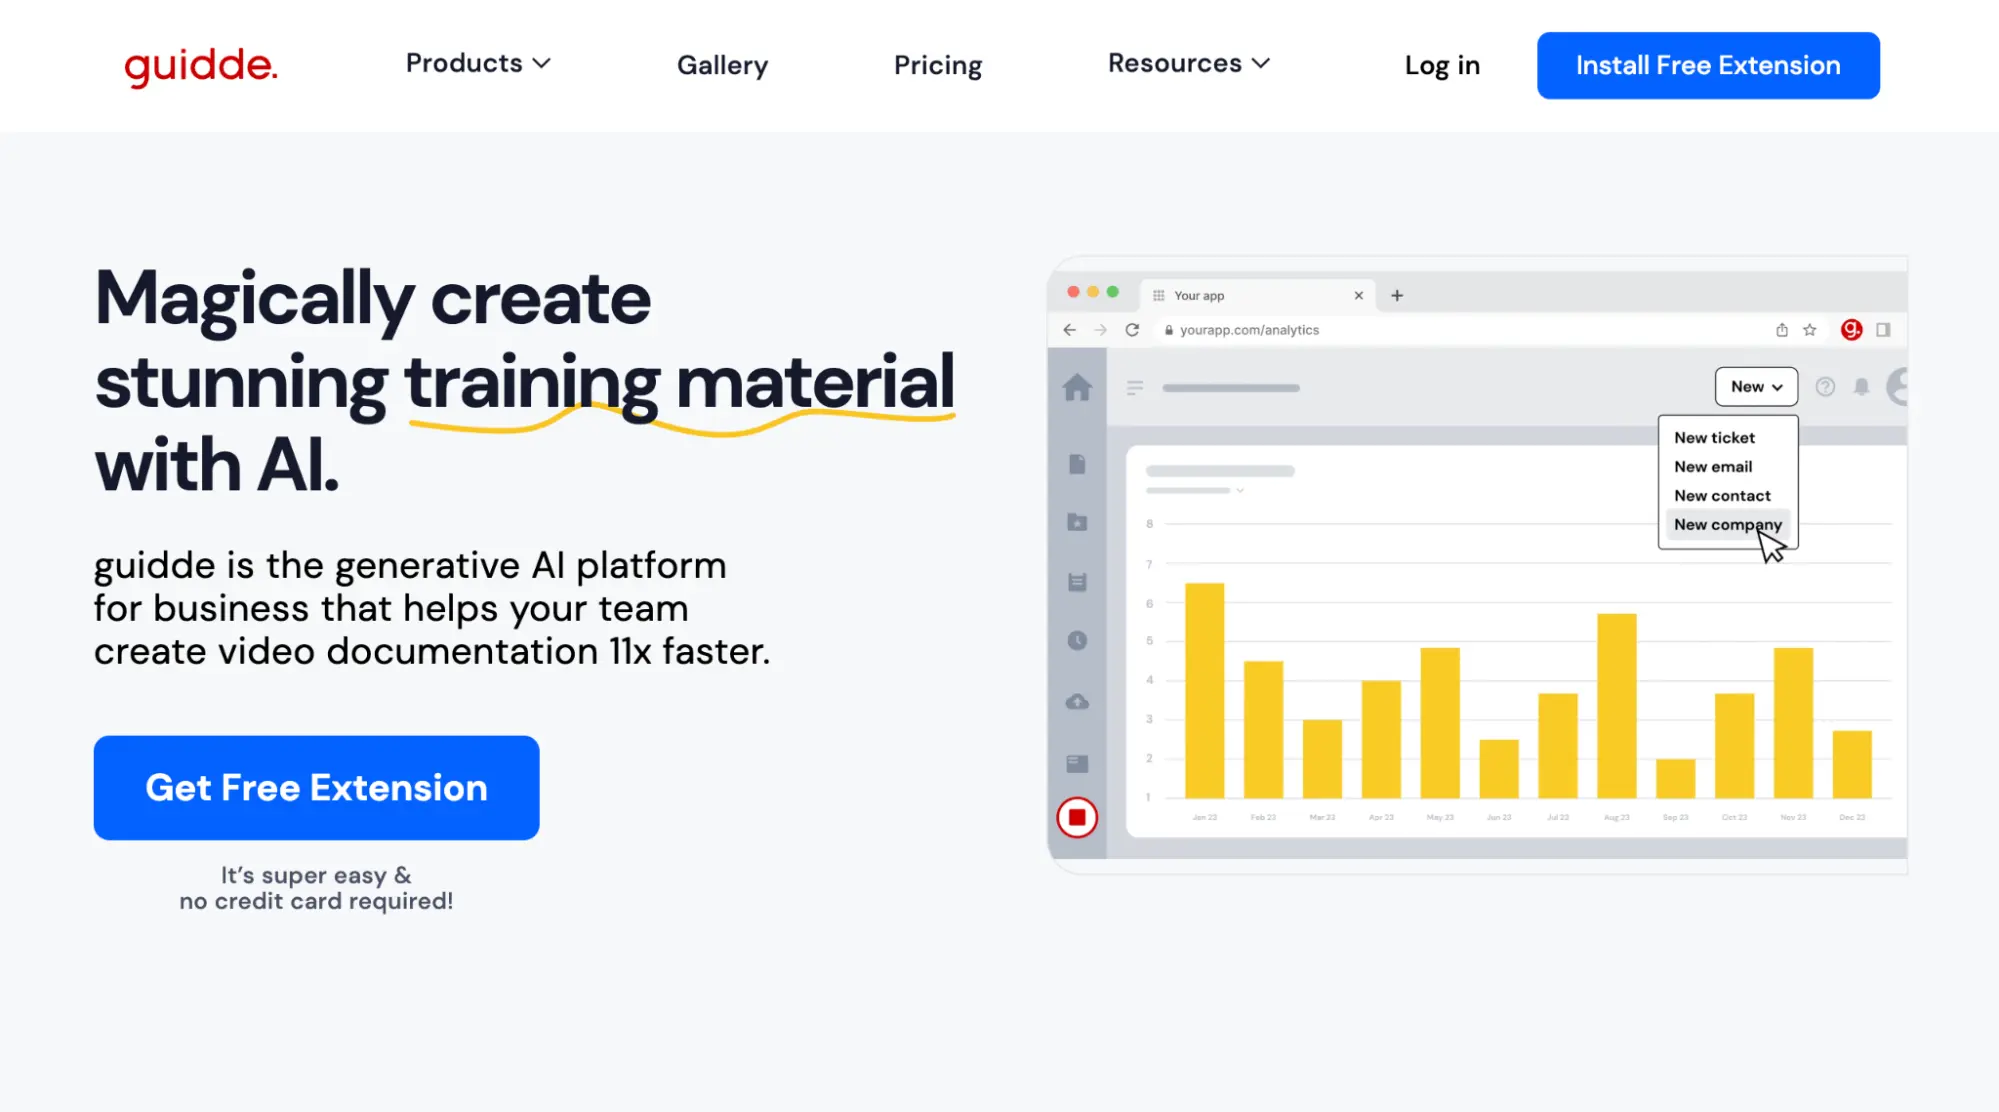
Task: Open the New dropdown in mockup app
Action: [1756, 387]
